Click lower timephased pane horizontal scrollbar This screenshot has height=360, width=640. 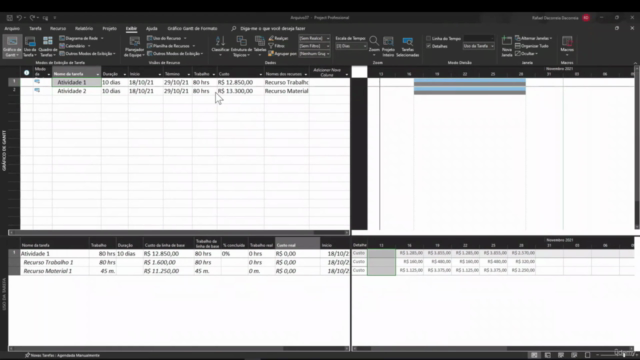pyautogui.click(x=494, y=349)
